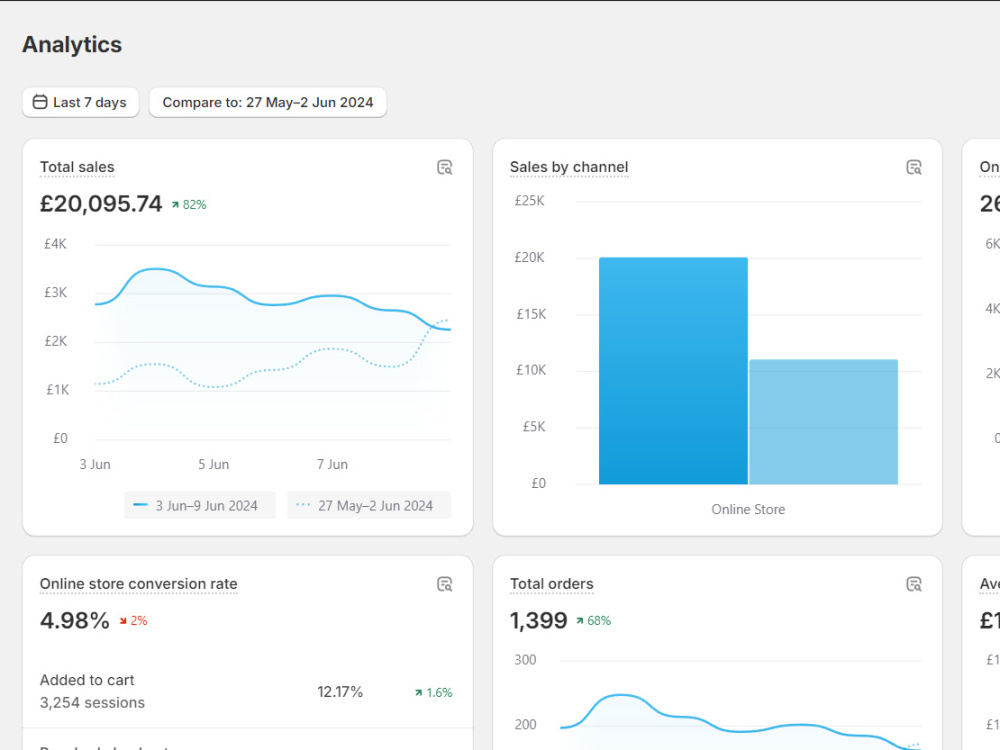The width and height of the screenshot is (1000, 750).
Task: Open Compare to: 27 May–2 Jun 2024 selector
Action: [268, 102]
